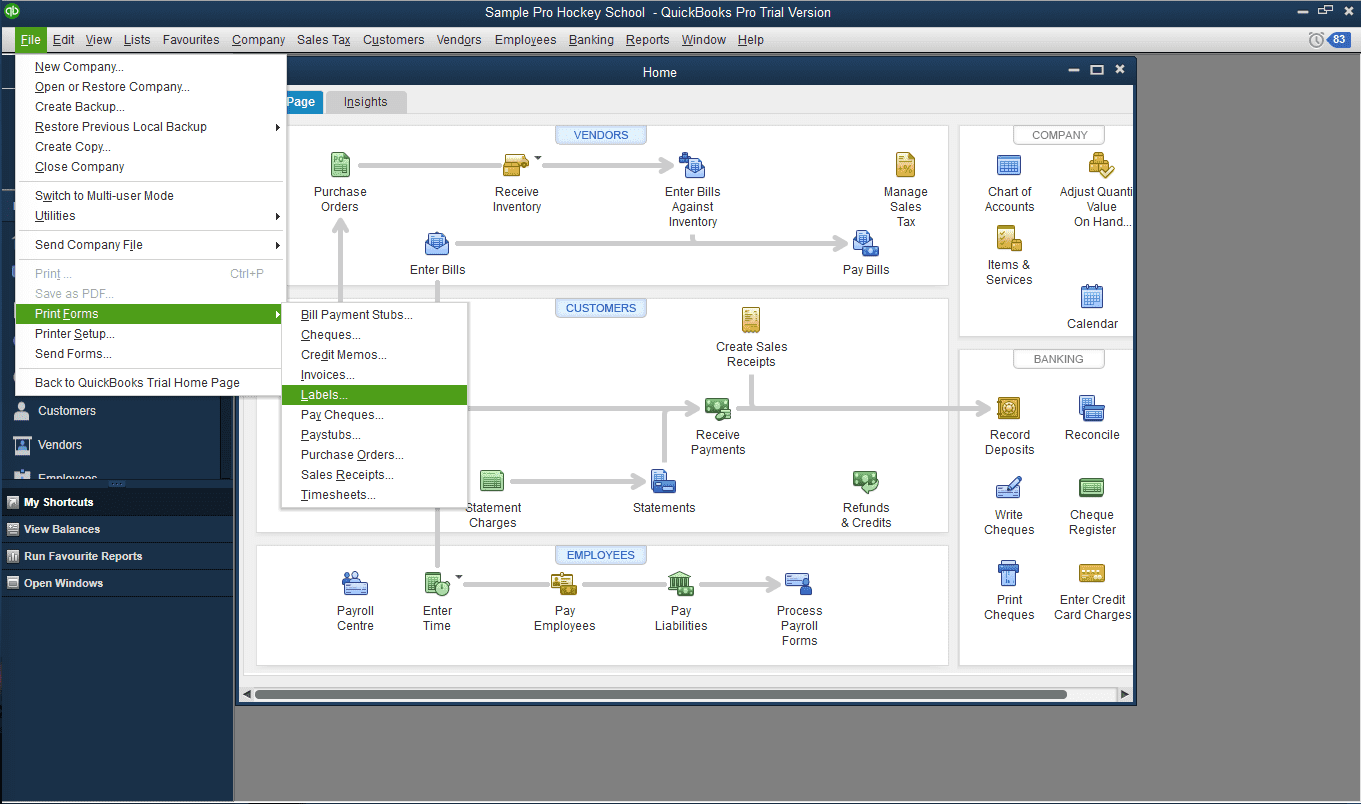Click the Enter Time icon
This screenshot has height=804, width=1361.
(437, 583)
